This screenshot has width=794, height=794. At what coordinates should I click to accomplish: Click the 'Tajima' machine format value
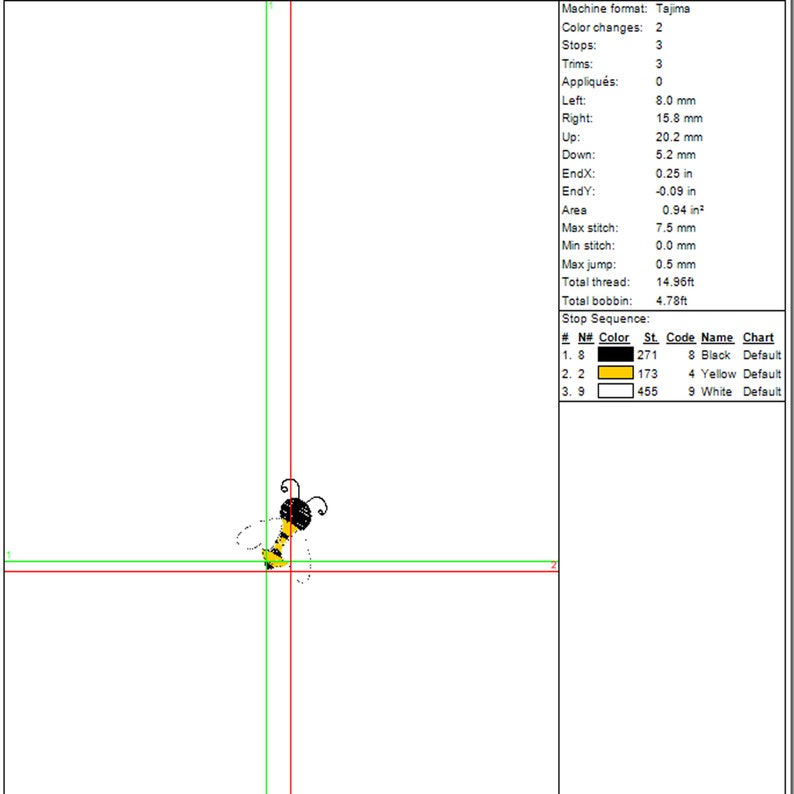672,9
